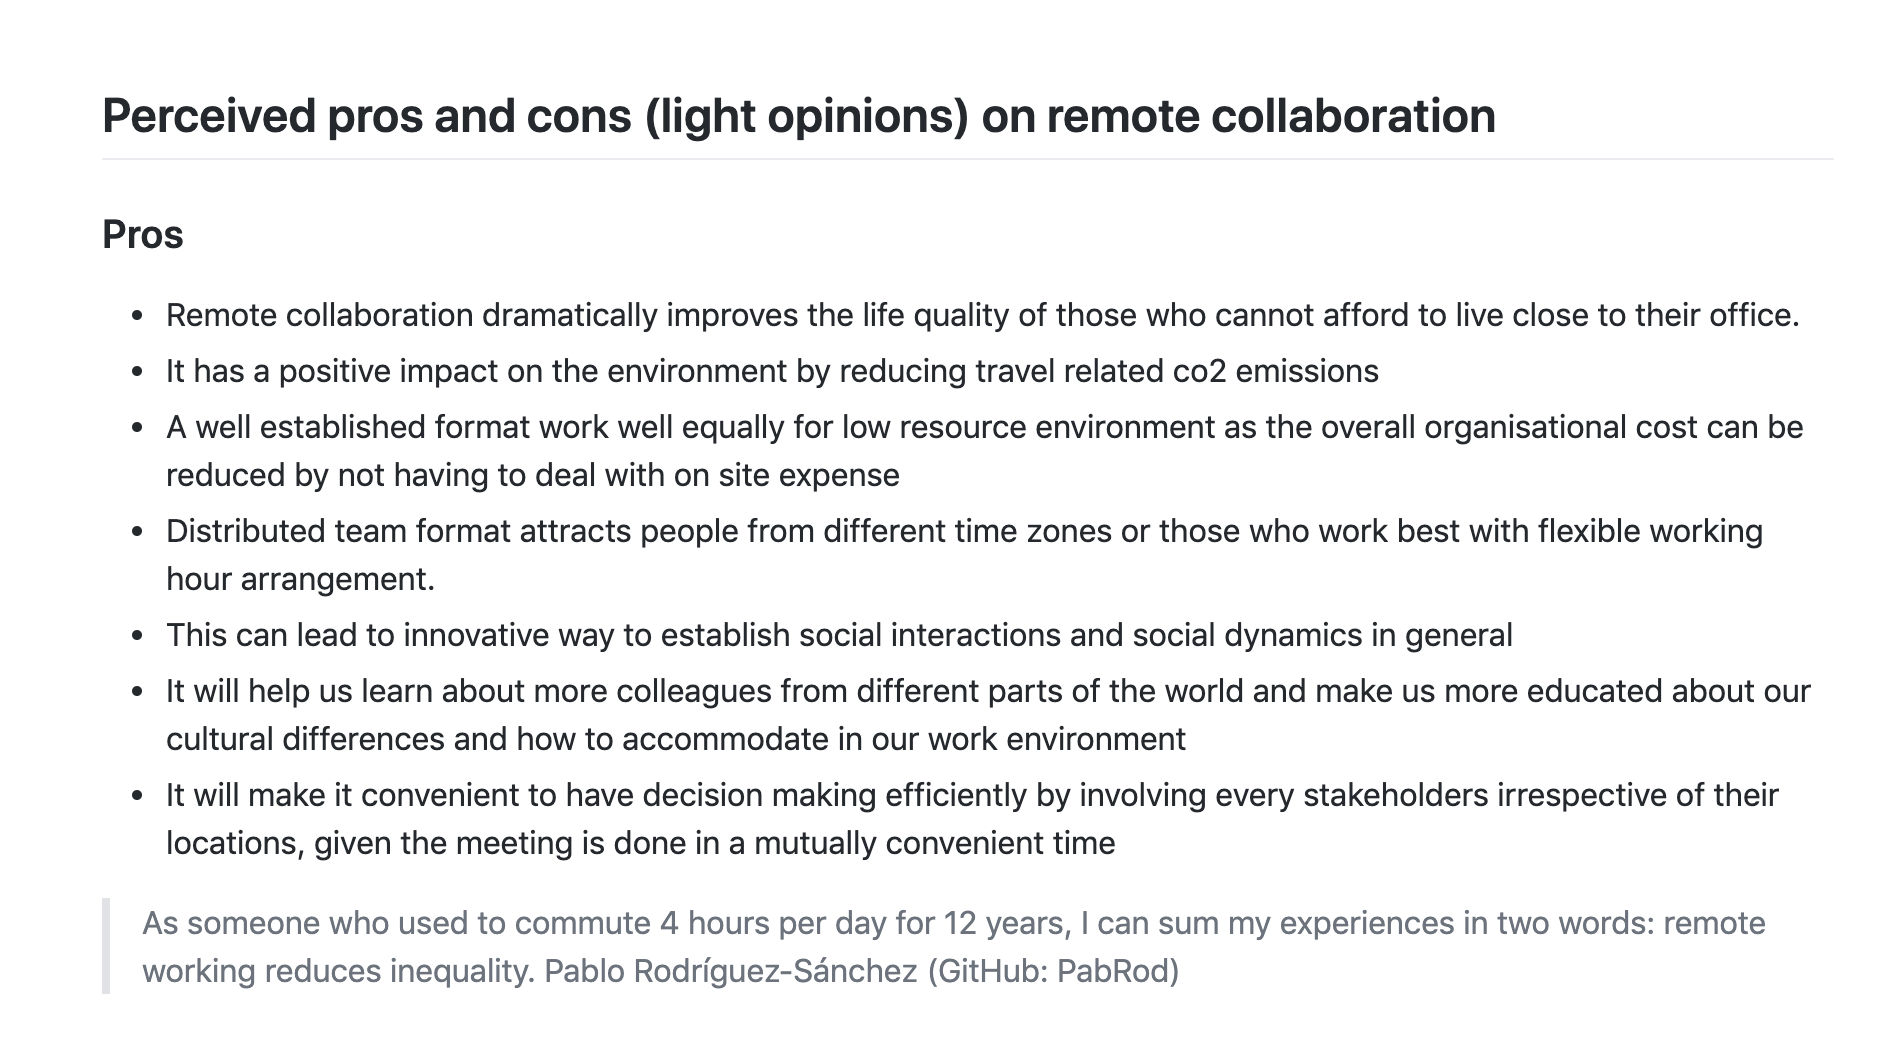The image size is (1890, 1042).
Task: Click the name 'Pablo Rodríguez-Sánchez' in the quote
Action: [731, 971]
